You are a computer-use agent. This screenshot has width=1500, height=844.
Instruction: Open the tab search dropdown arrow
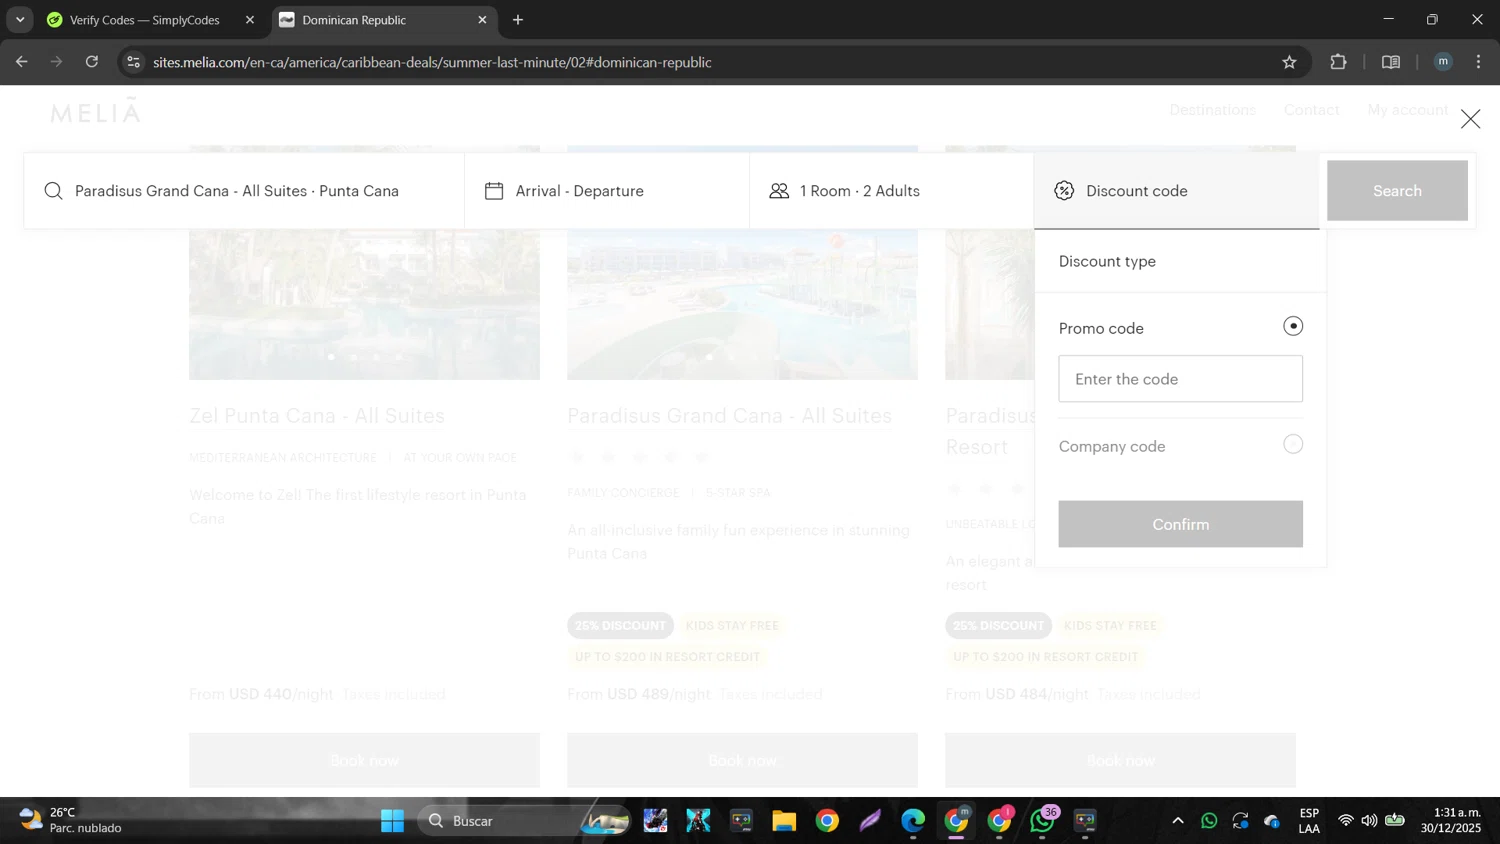click(20, 20)
